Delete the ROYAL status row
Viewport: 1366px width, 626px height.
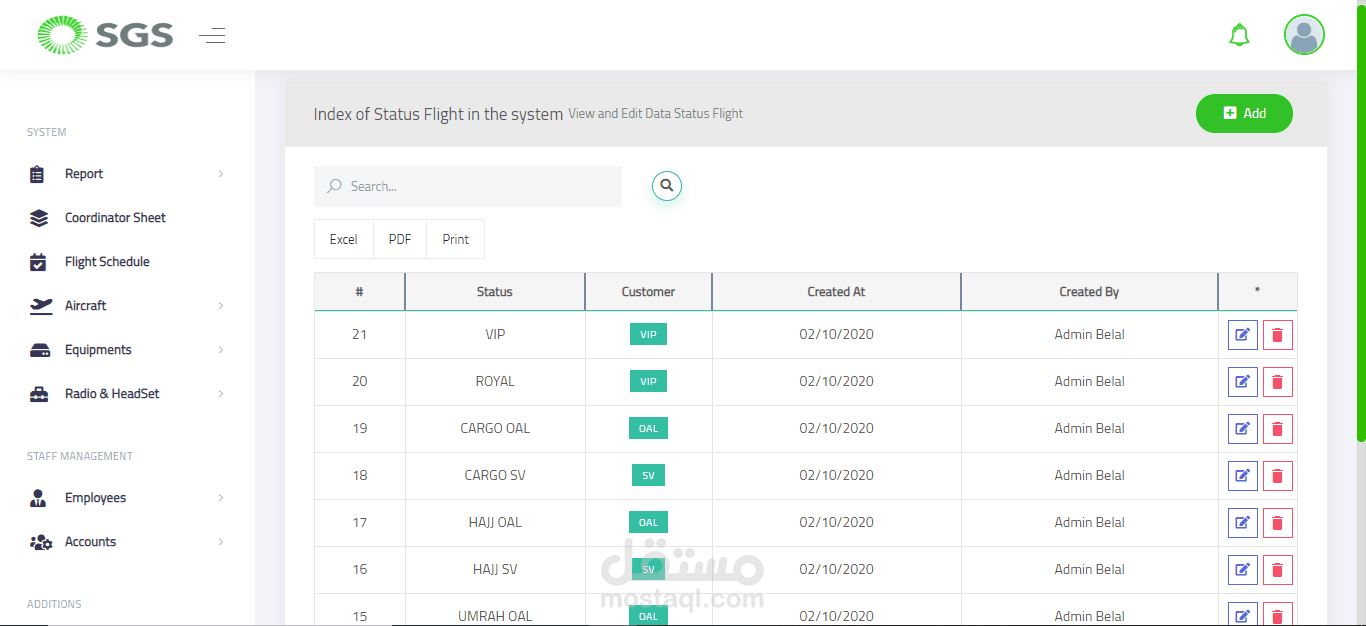point(1277,382)
